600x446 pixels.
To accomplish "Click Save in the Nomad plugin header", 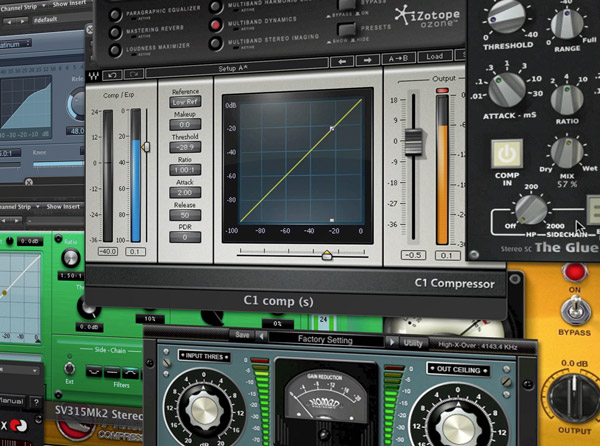I will [x=242, y=335].
